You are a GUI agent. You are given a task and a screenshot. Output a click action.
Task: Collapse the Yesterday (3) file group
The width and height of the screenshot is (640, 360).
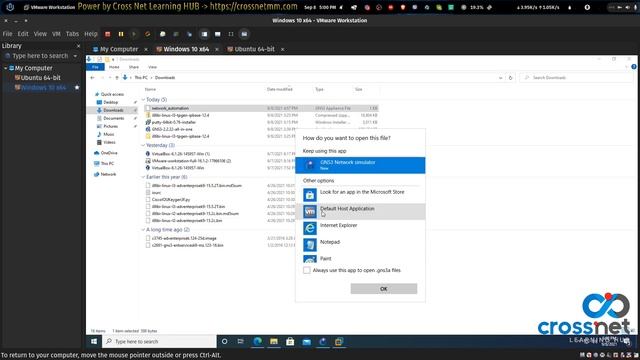143,145
